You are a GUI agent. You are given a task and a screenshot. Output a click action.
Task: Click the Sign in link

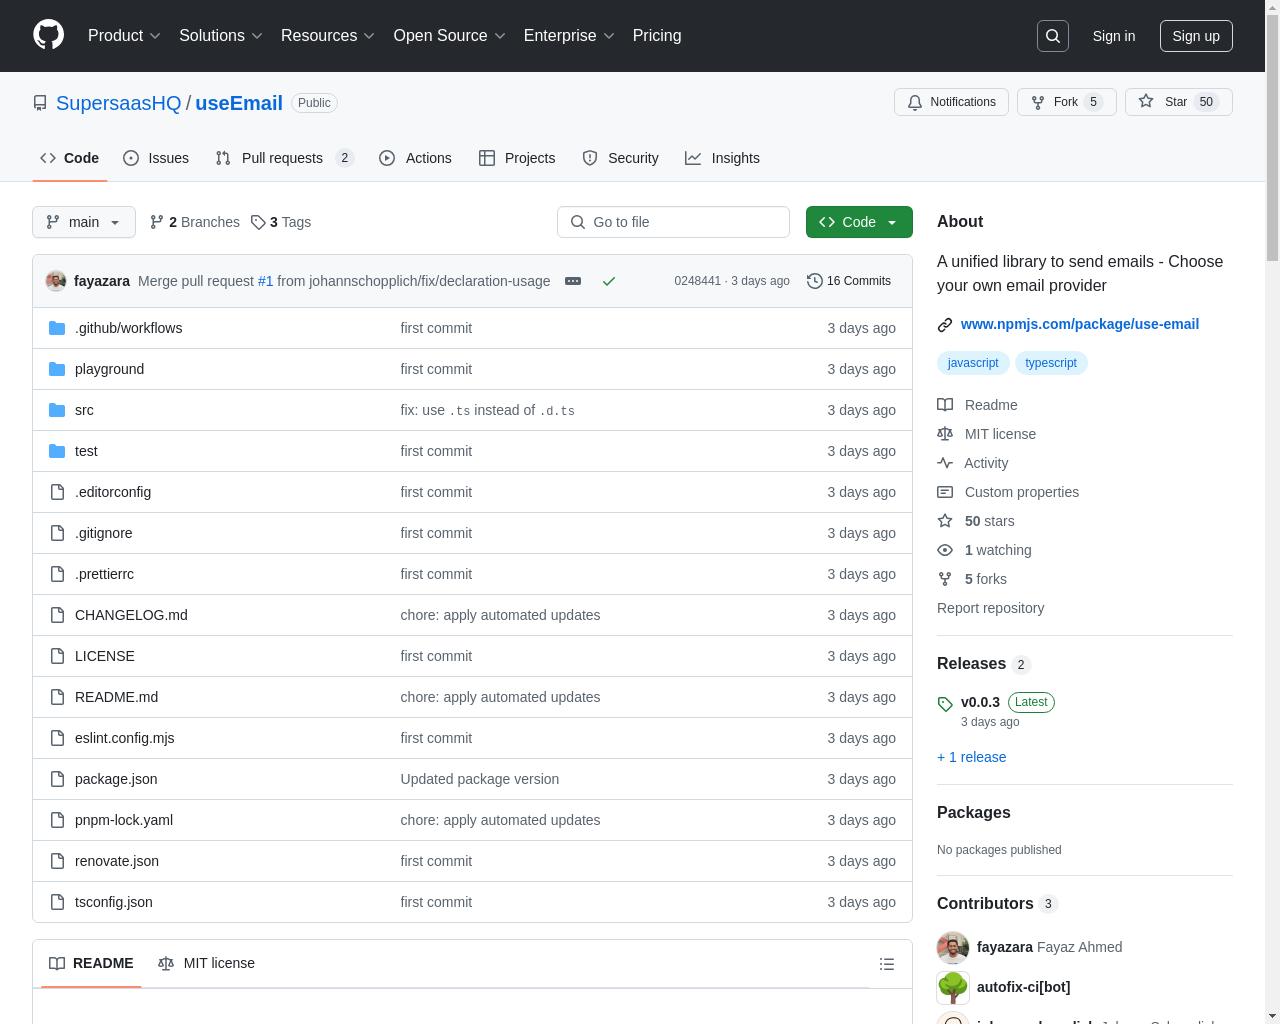(1113, 36)
